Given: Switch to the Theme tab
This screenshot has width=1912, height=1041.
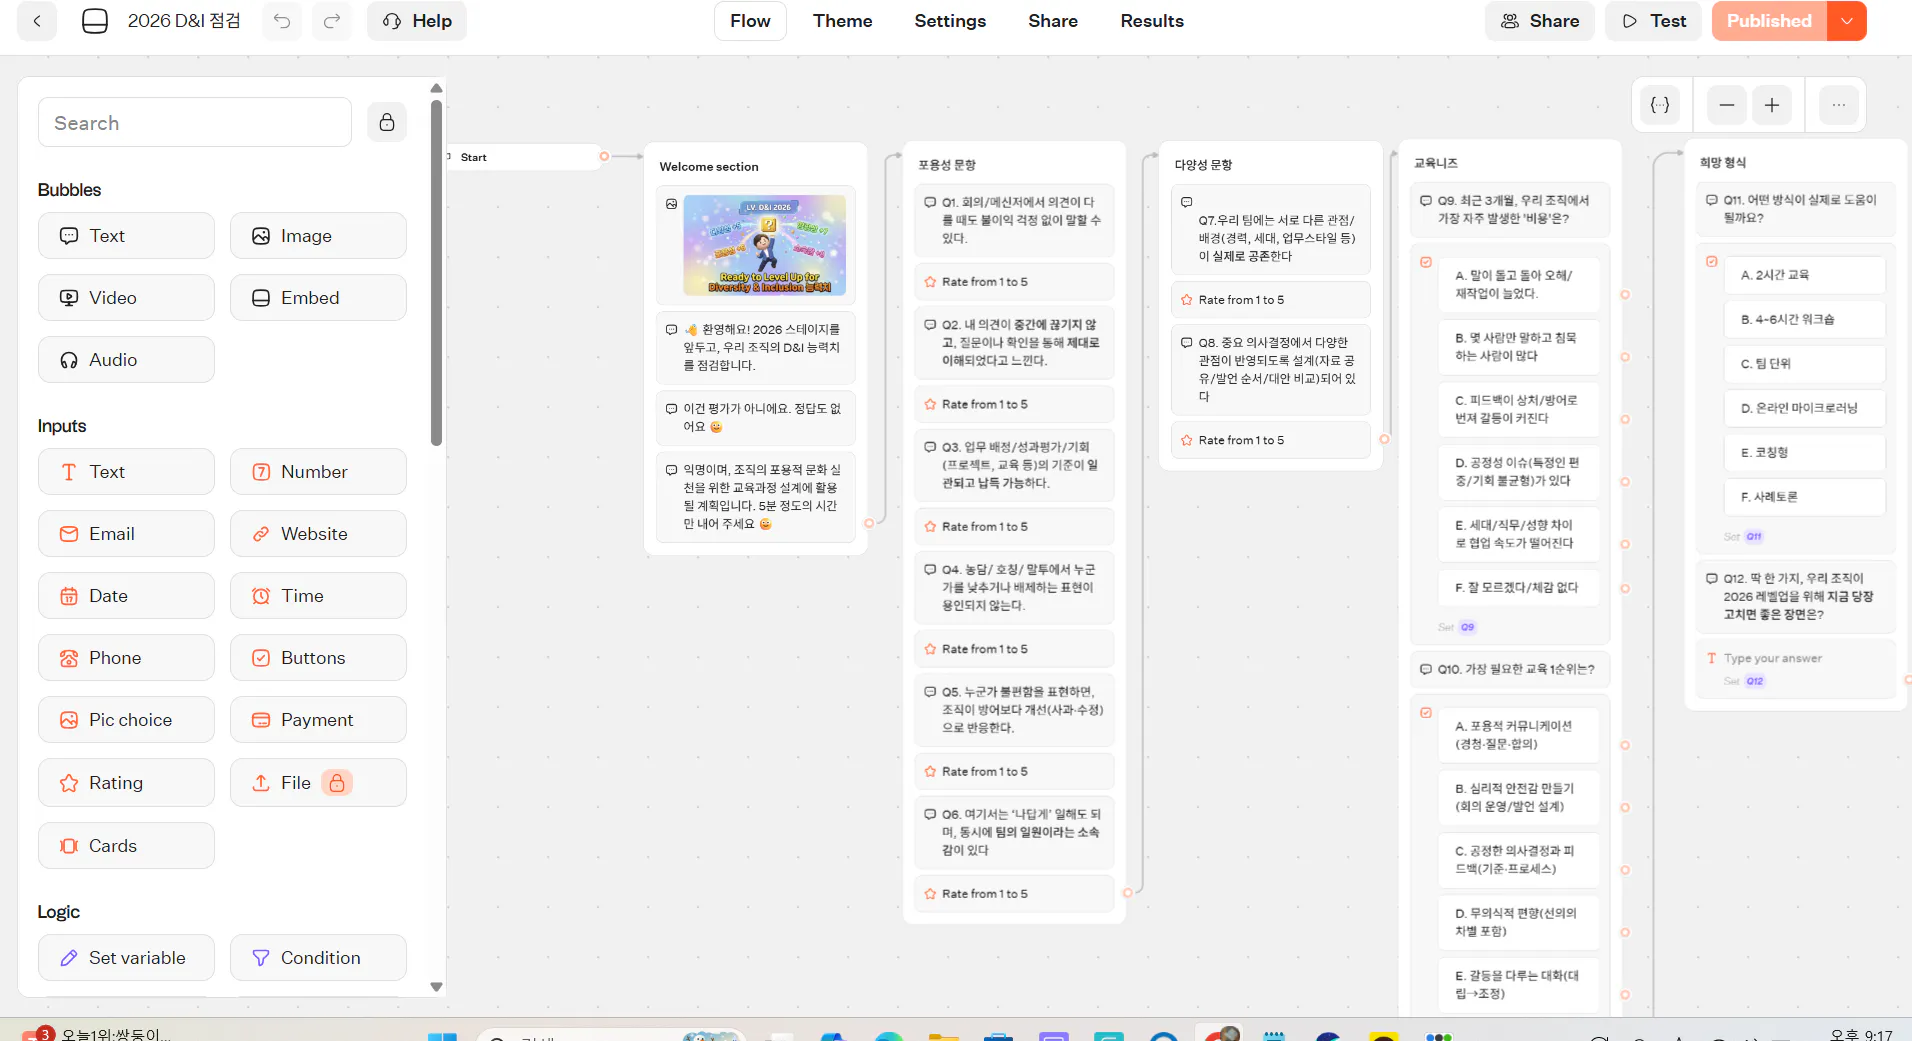Looking at the screenshot, I should click(x=842, y=21).
